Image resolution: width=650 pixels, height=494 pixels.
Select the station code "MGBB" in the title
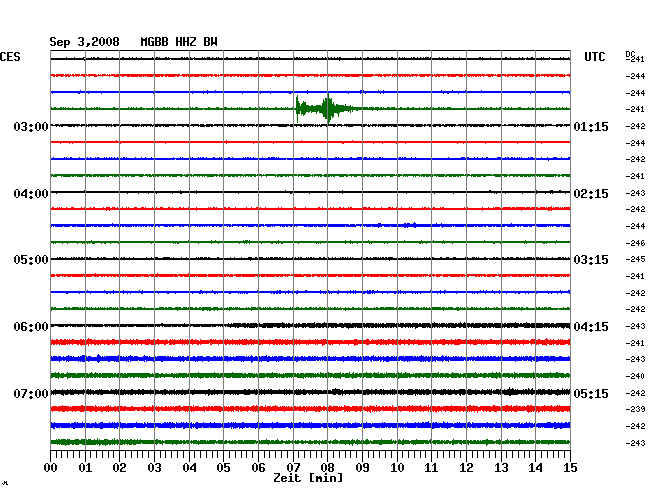click(x=154, y=42)
